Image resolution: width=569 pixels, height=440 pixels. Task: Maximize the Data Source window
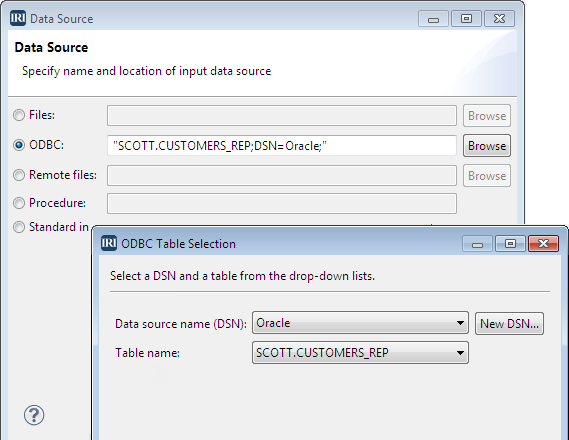(x=466, y=18)
